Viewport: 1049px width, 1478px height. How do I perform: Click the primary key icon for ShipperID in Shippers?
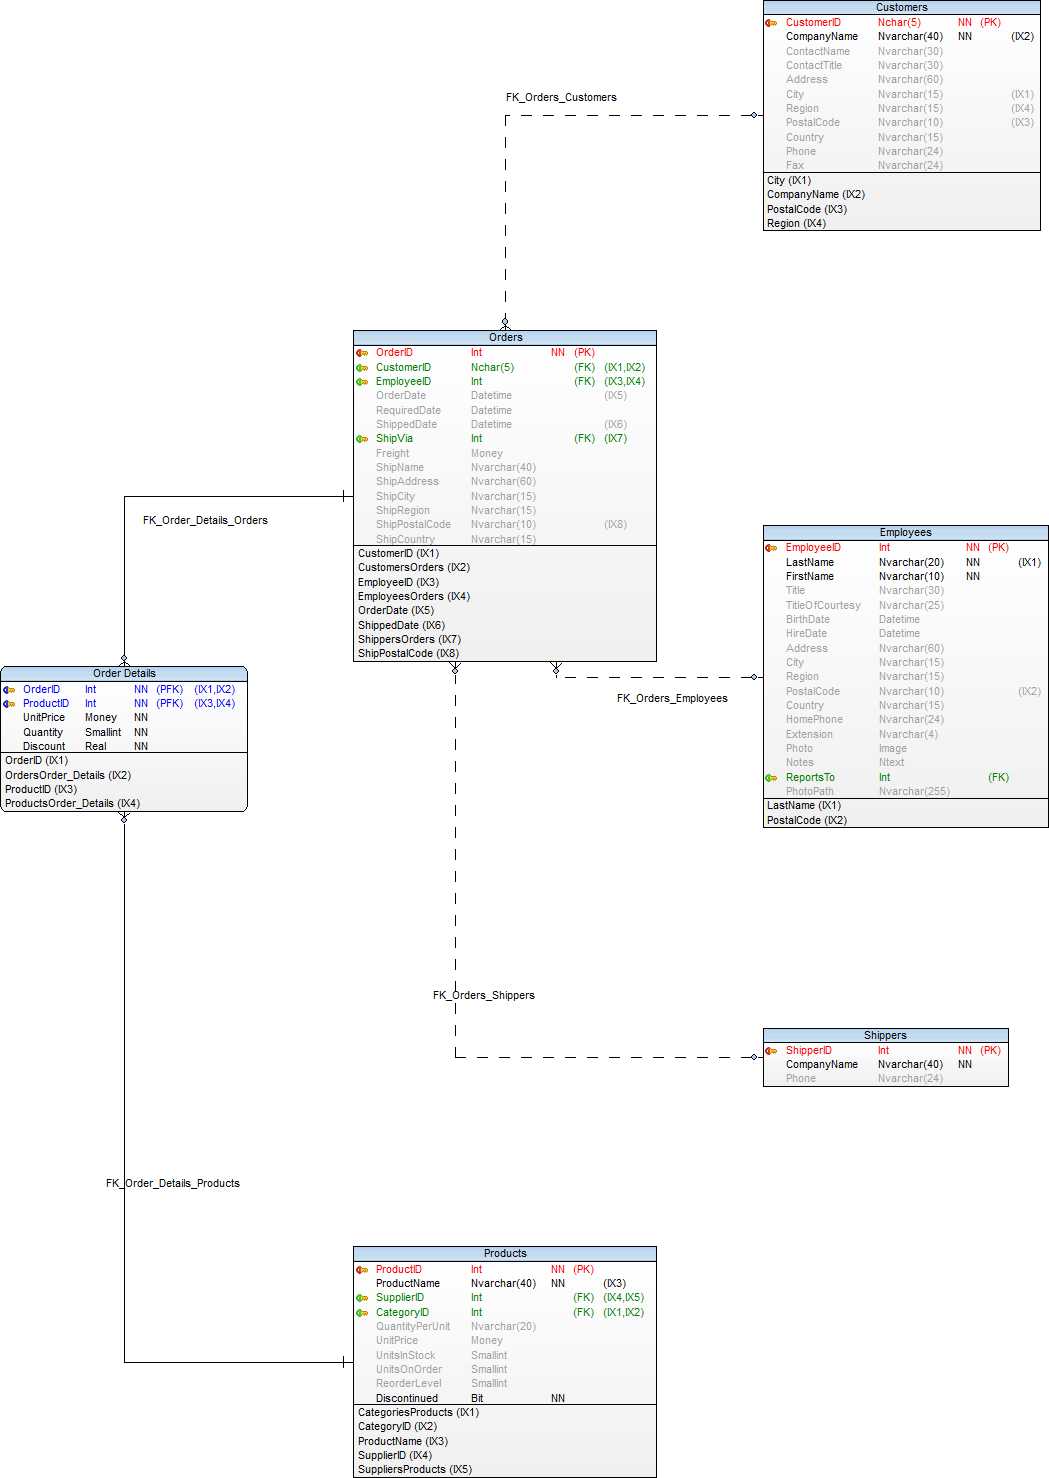pyautogui.click(x=770, y=1050)
